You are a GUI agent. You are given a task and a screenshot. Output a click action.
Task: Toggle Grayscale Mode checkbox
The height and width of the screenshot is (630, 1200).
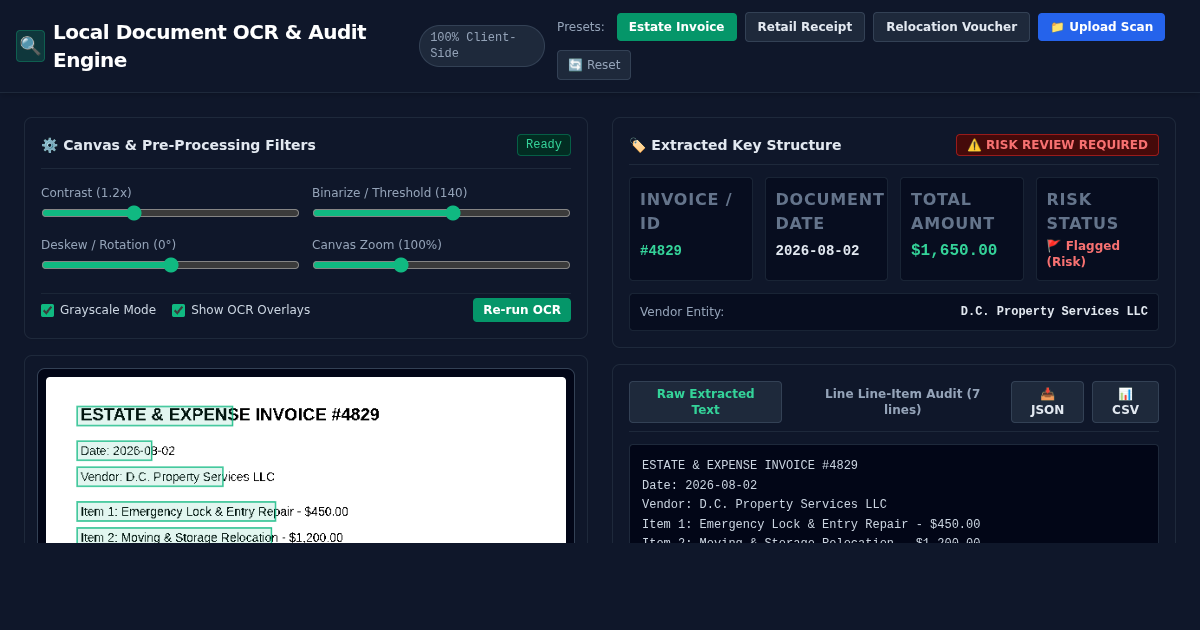click(x=47, y=310)
